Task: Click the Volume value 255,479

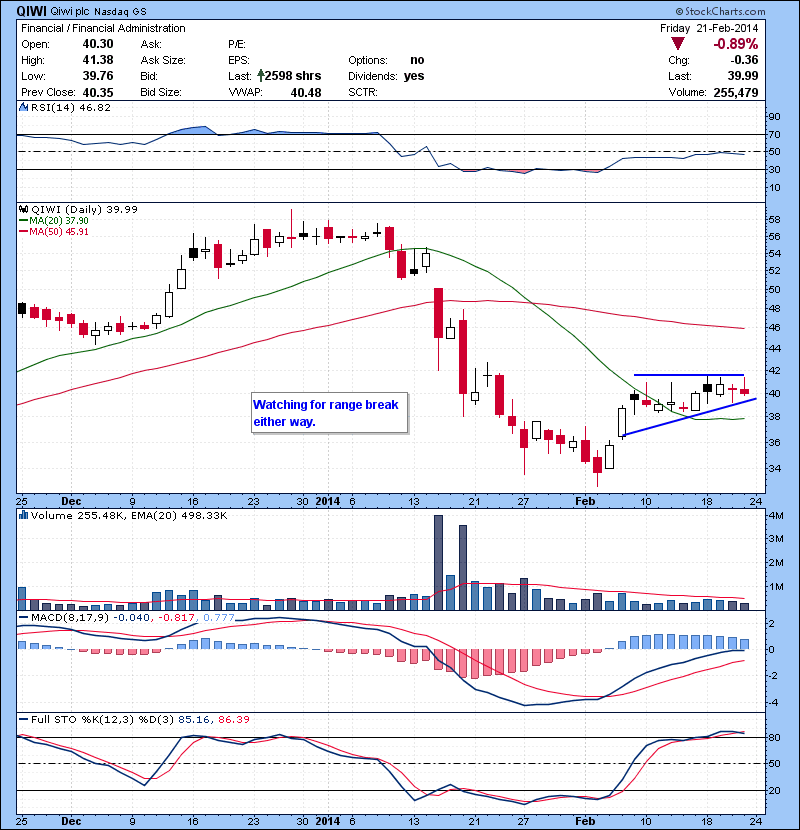Action: pos(736,93)
